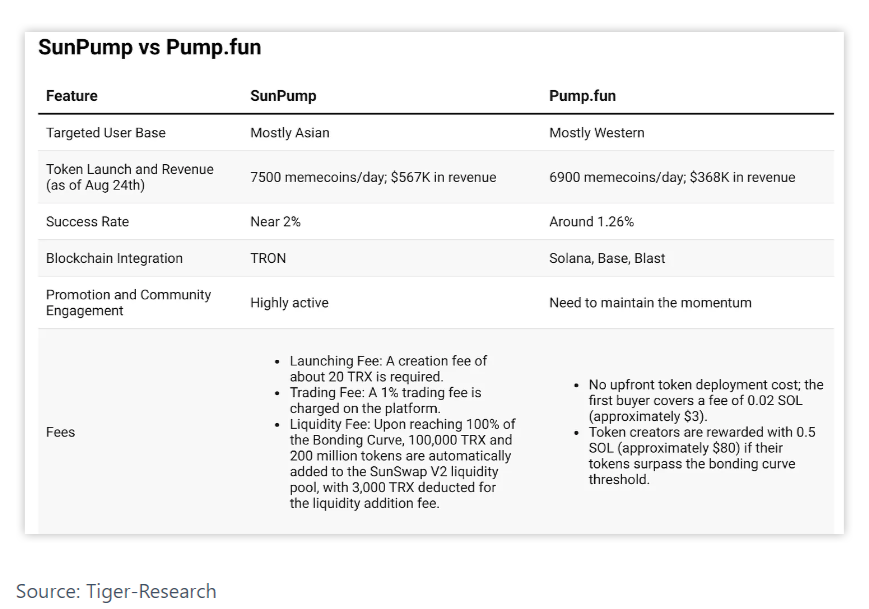Click the Near 2% cell
The height and width of the screenshot is (609, 869).
click(275, 222)
